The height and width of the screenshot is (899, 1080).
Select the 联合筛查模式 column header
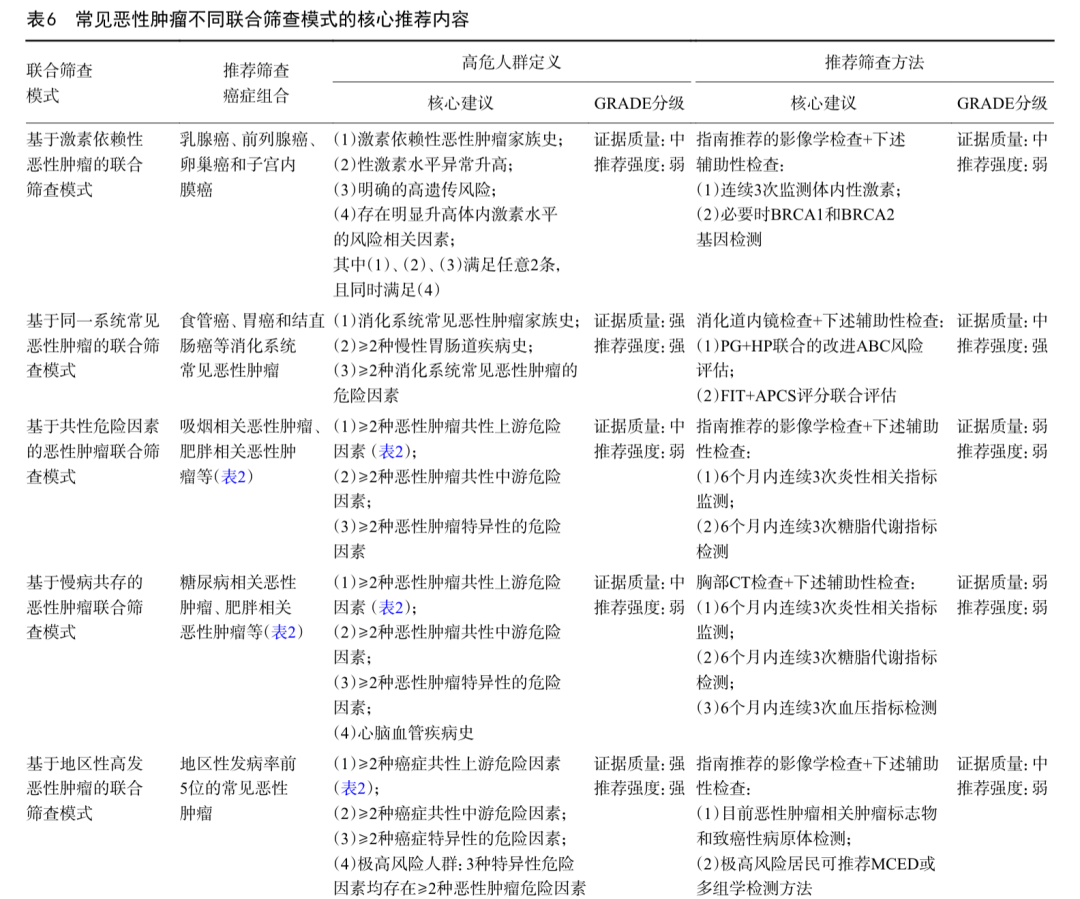coord(60,83)
